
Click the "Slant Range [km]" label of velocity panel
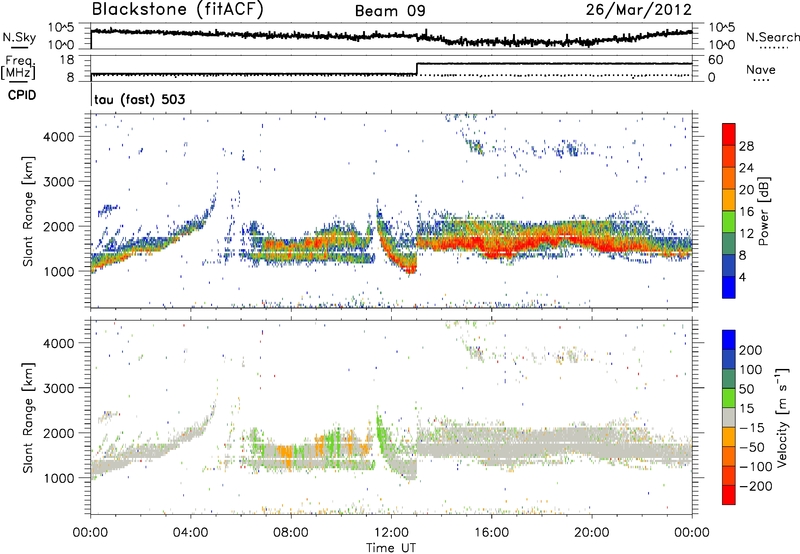pos(28,417)
